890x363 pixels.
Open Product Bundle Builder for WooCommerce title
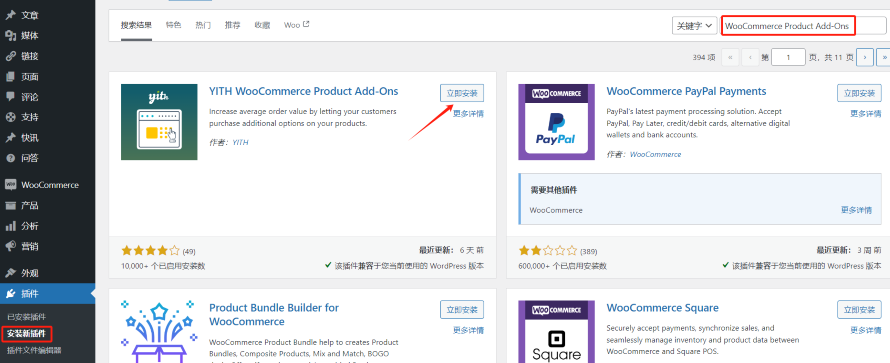coord(274,315)
